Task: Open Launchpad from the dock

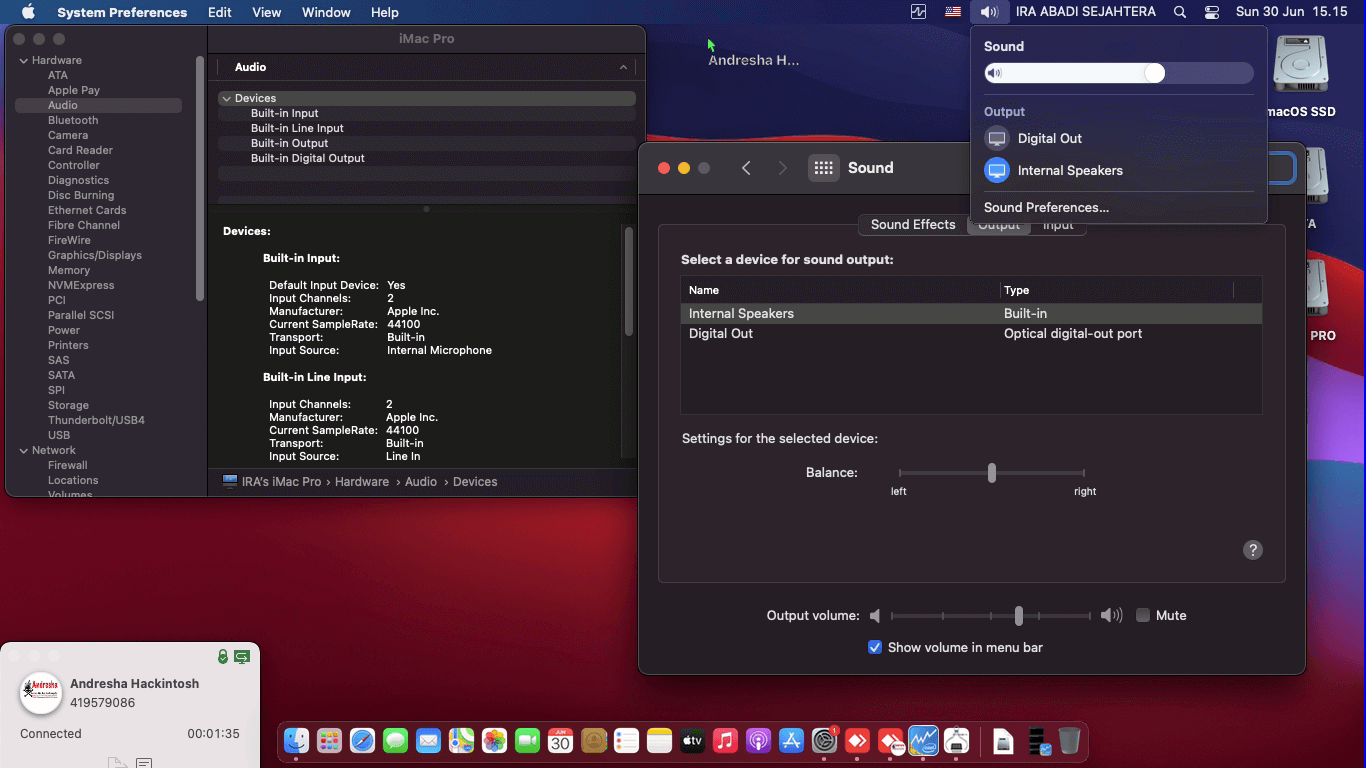Action: coord(329,740)
